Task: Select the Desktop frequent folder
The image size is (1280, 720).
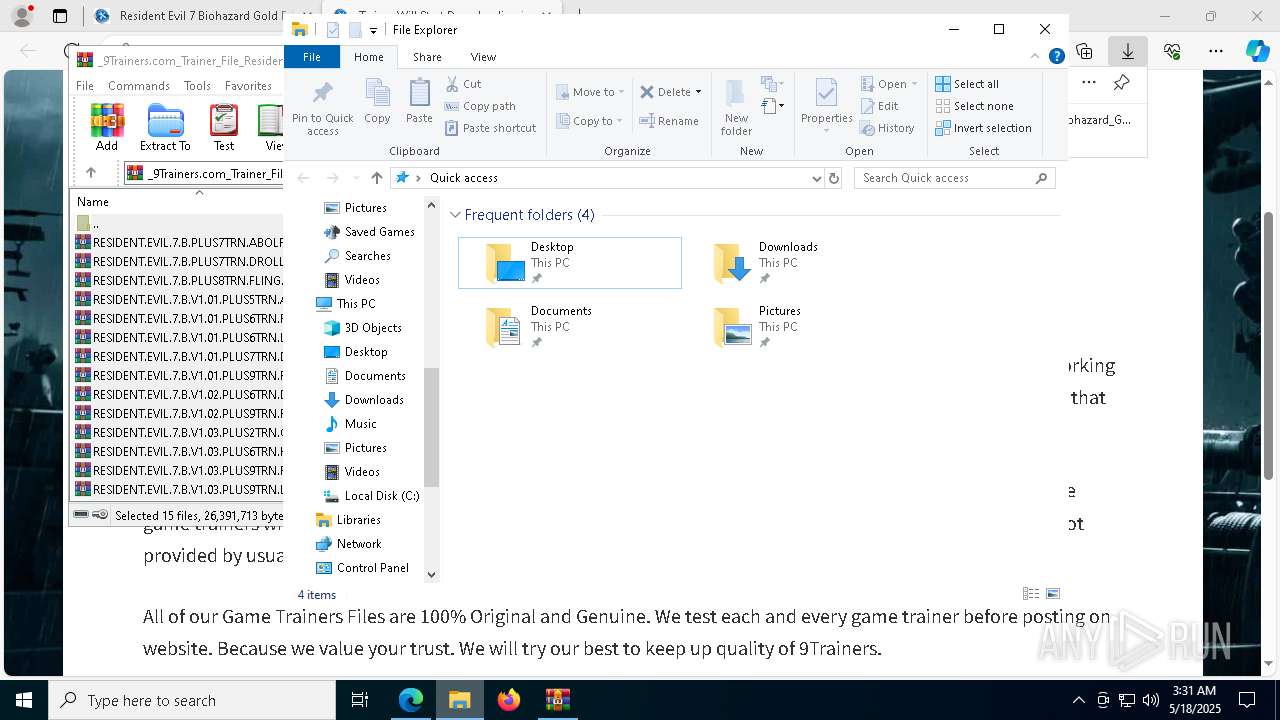Action: [x=570, y=263]
